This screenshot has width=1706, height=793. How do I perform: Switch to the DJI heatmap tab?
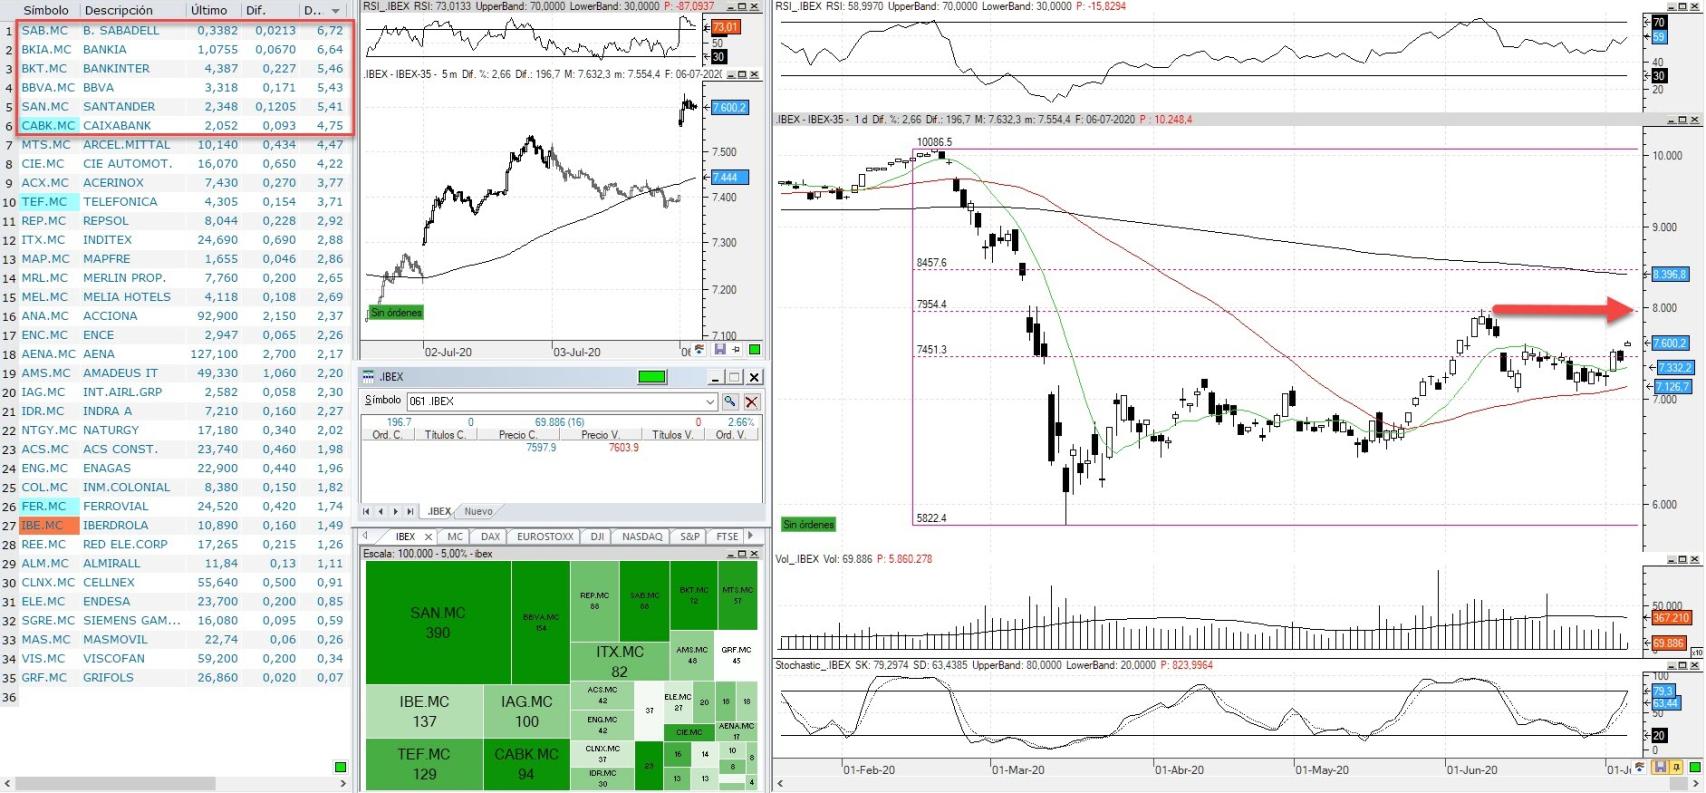[x=597, y=537]
